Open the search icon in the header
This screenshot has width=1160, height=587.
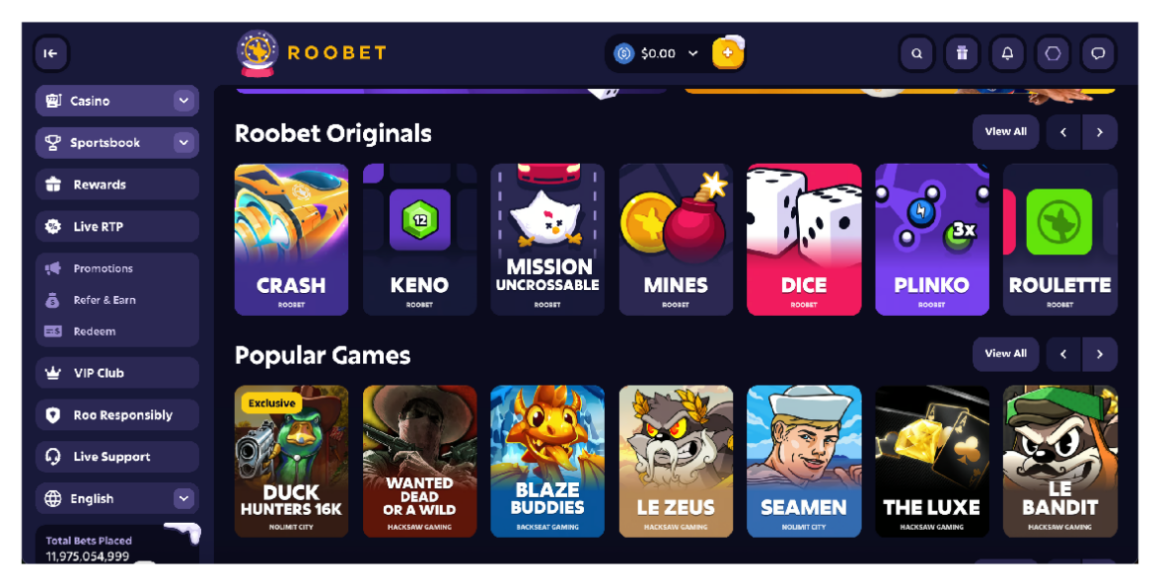coord(917,53)
